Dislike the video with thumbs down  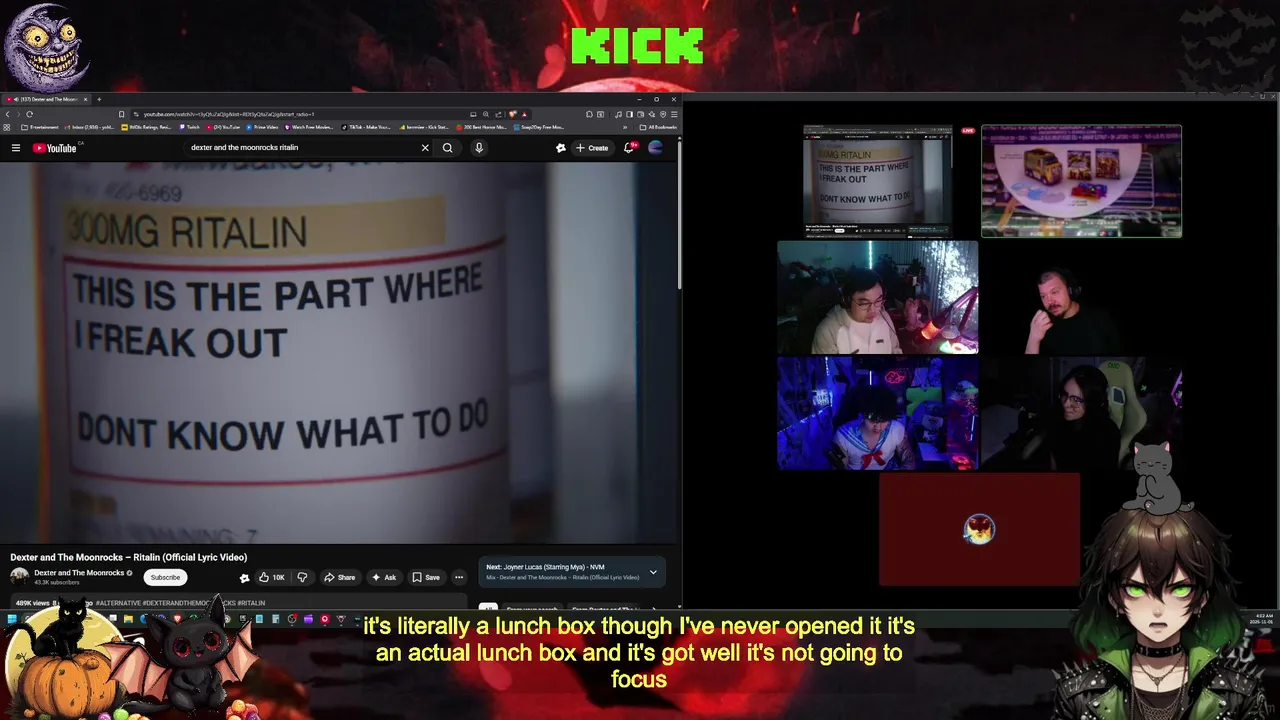[x=302, y=577]
